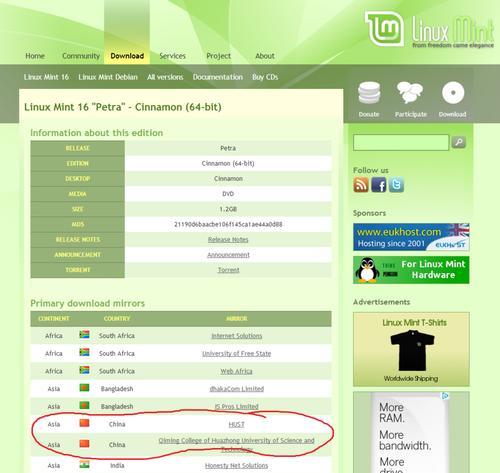Screen dimensions: 500x473
Task: Click the Donate coins icon
Action: pyautogui.click(x=369, y=93)
